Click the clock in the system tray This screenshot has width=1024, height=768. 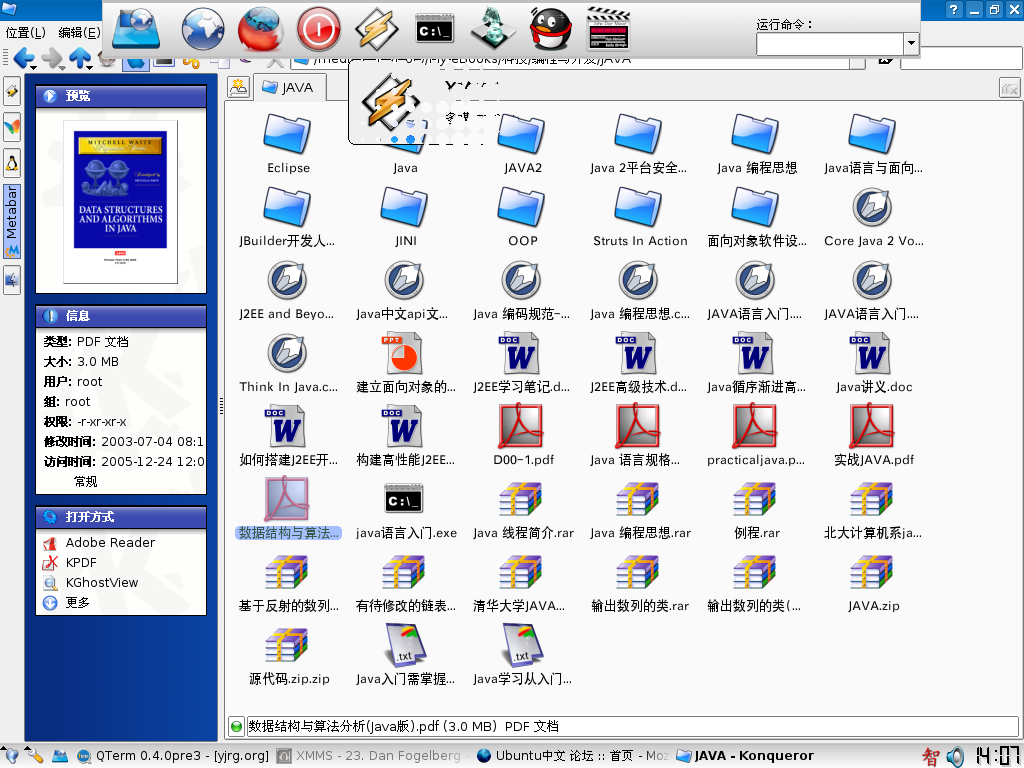[997, 756]
